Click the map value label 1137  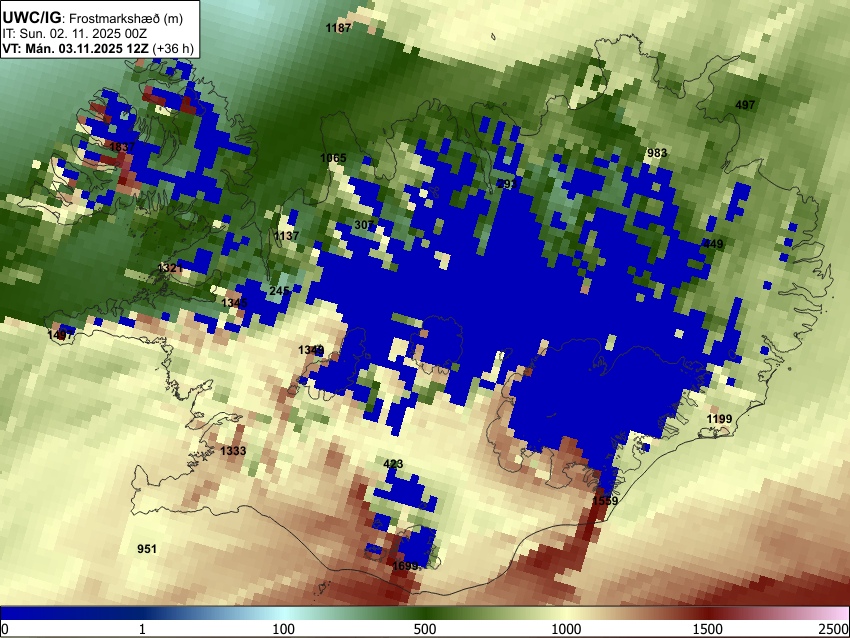[x=286, y=236]
